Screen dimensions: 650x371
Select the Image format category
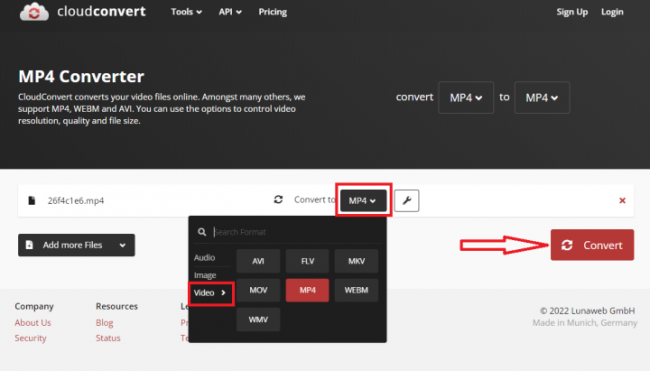pyautogui.click(x=205, y=275)
